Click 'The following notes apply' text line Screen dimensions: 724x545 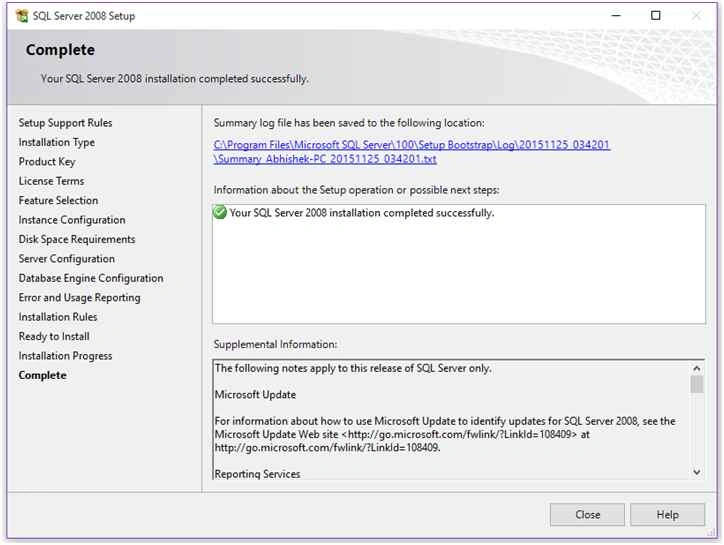pos(353,369)
